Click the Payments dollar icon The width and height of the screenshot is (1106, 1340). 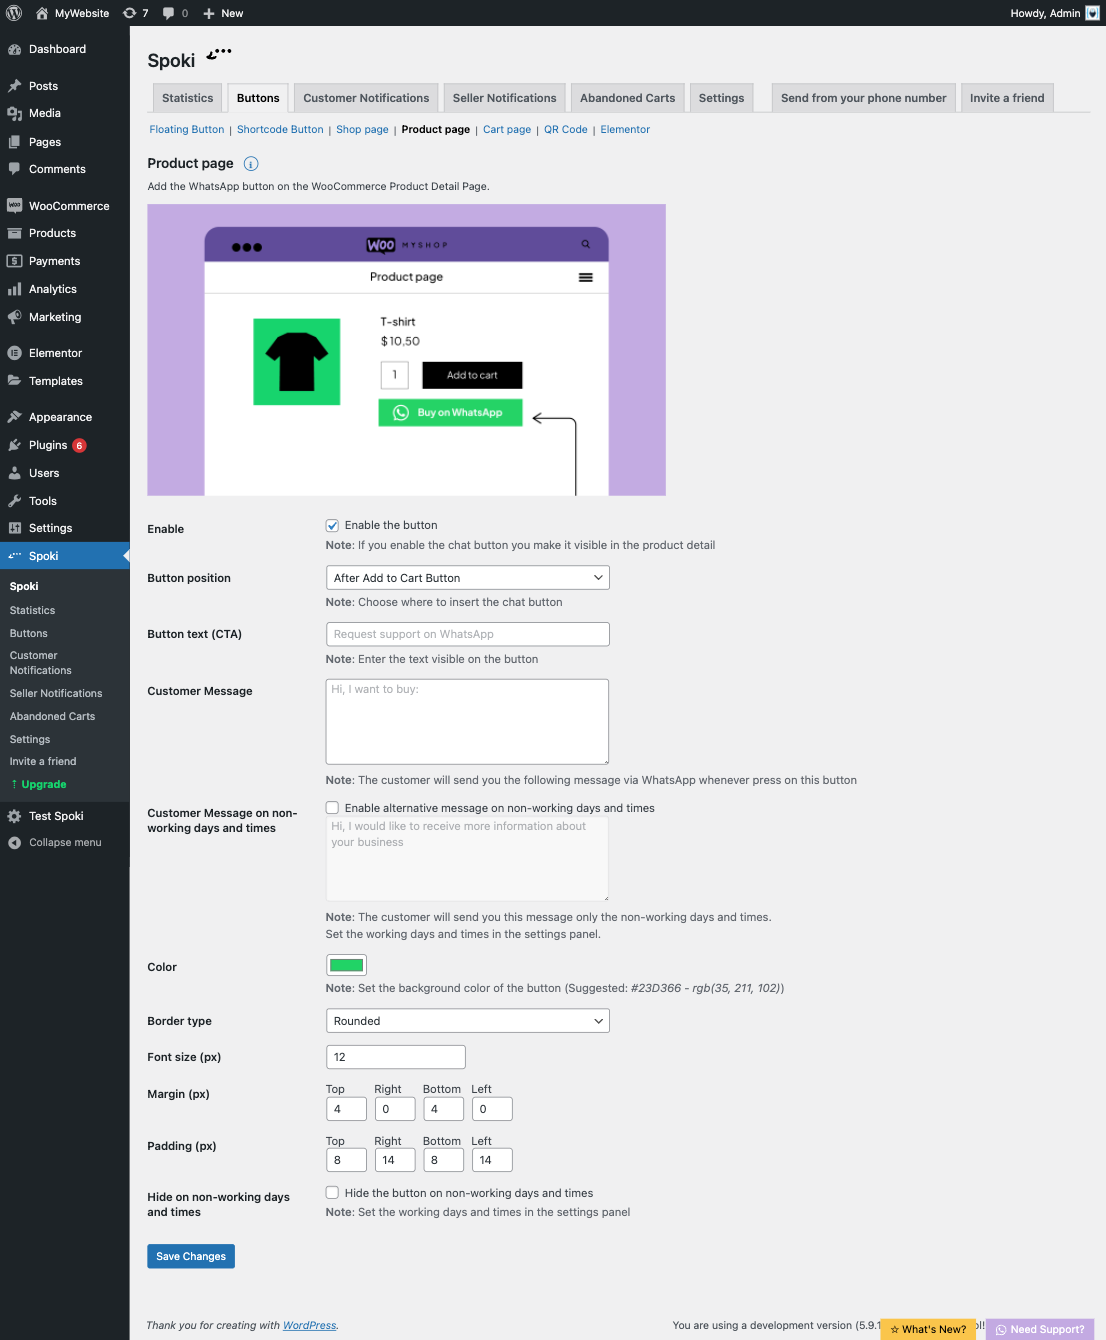pyautogui.click(x=15, y=261)
